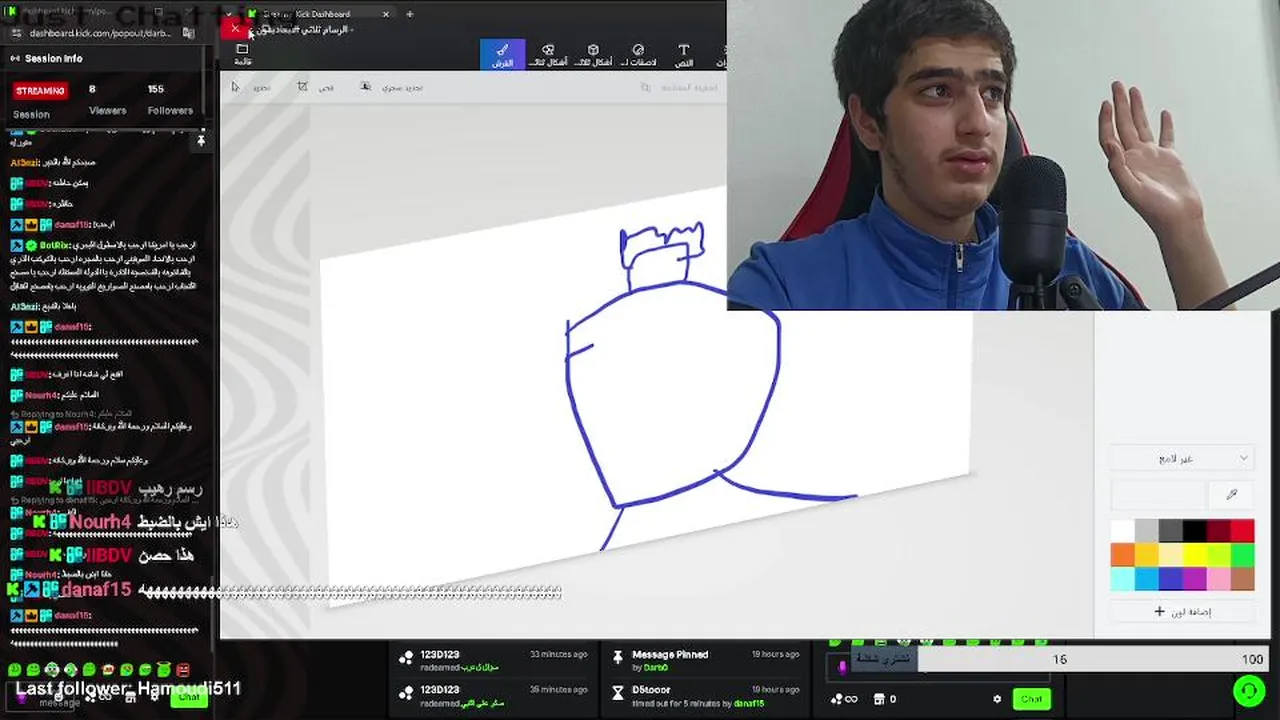This screenshot has height=720, width=1280.
Task: Pick the purple color swatch
Action: [x=1194, y=578]
